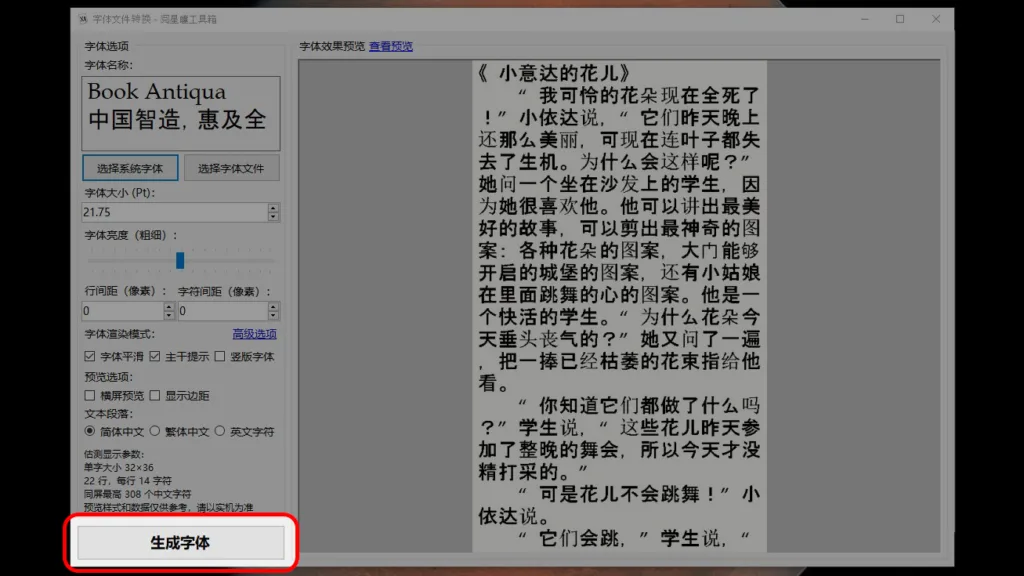This screenshot has height=576, width=1024.
Task: Click inside the font size 21.75 field
Action: pyautogui.click(x=140, y=212)
